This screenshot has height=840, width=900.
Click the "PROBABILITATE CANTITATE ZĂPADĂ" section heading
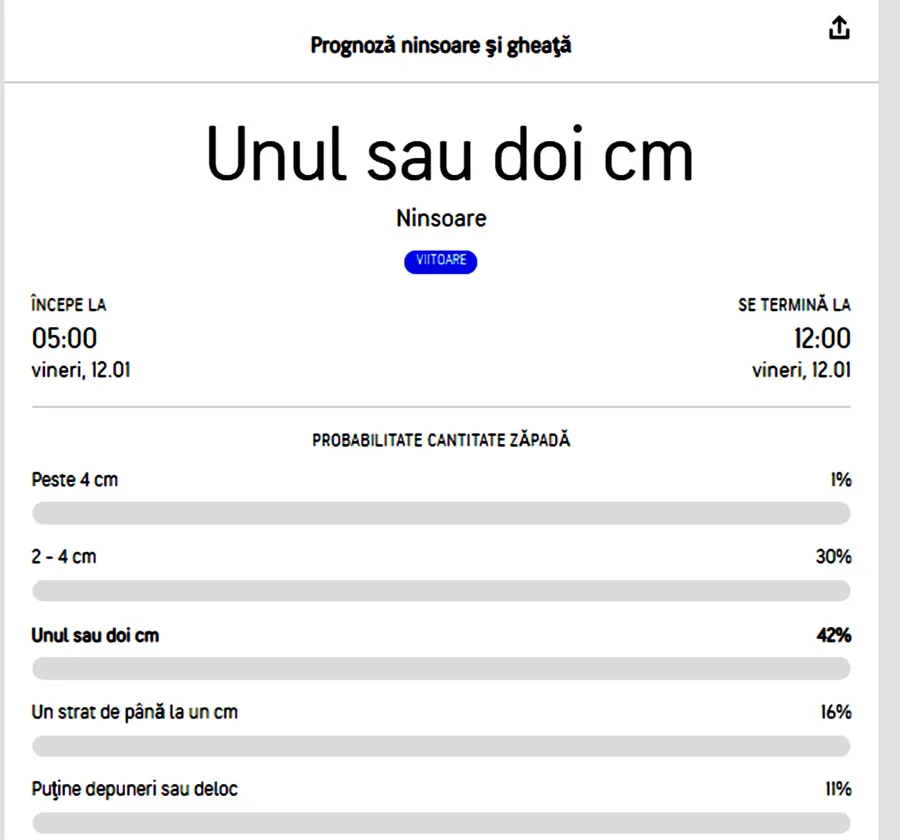tap(441, 440)
